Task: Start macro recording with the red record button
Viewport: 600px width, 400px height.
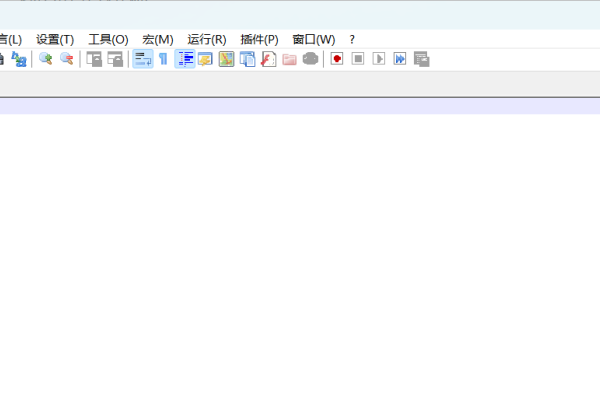Action: [x=337, y=59]
